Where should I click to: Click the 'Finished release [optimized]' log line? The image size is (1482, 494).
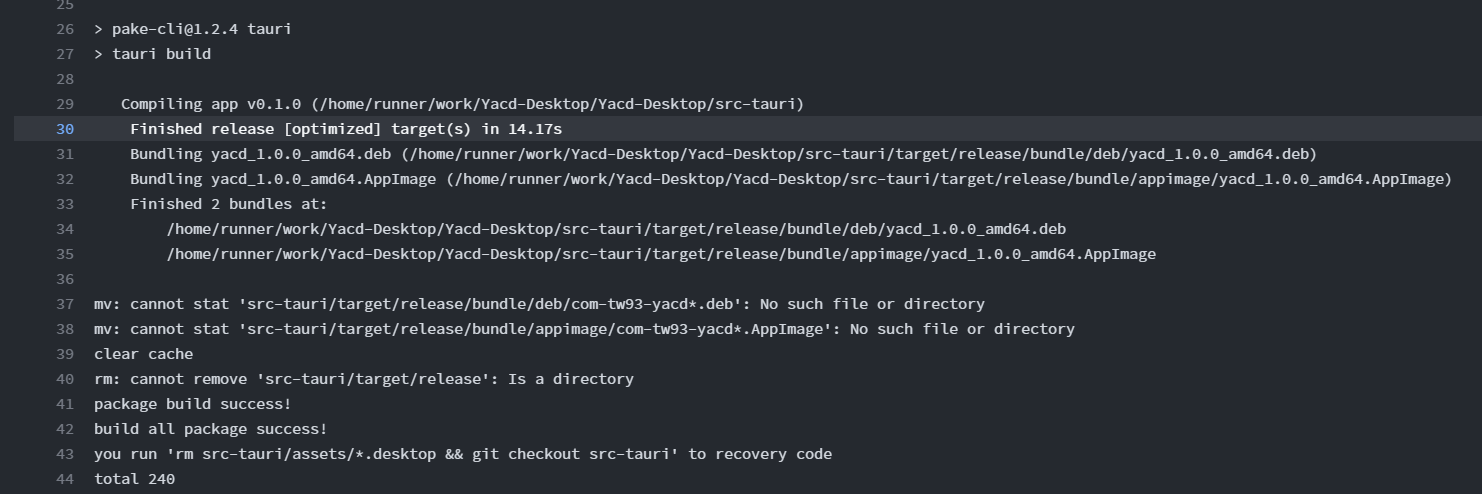(x=346, y=129)
